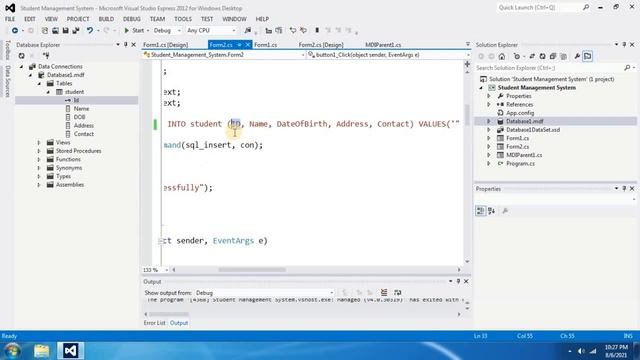Switch to the MDIParent1.cs tab
The height and width of the screenshot is (360, 640).
tap(383, 45)
